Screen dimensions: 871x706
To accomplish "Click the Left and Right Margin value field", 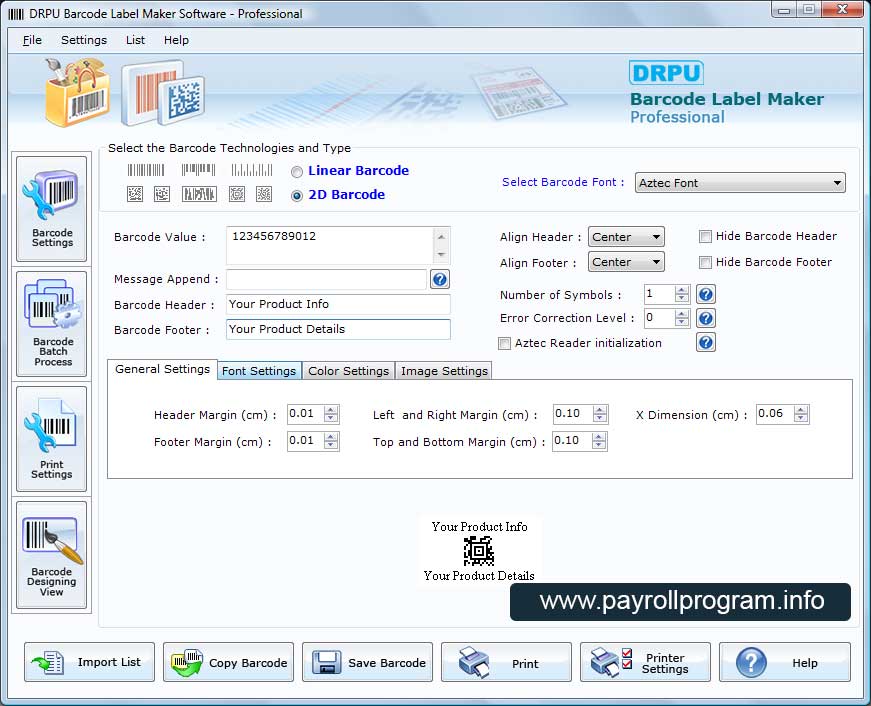I will [x=573, y=414].
